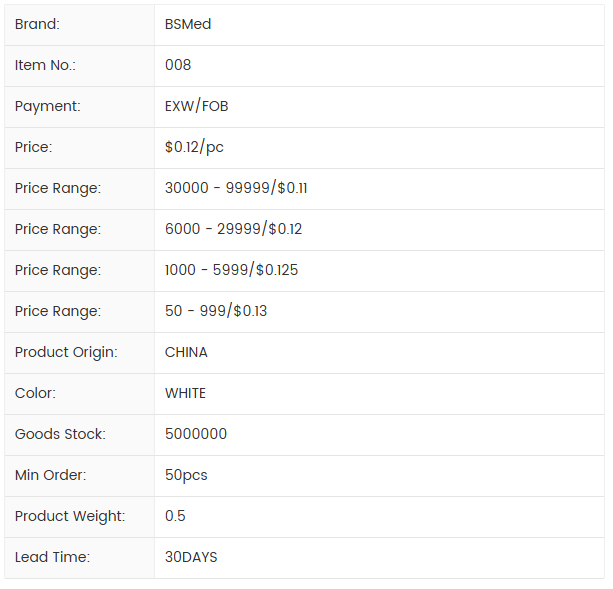This screenshot has width=613, height=589.
Task: Click the $0.12/pc price value
Action: click(x=194, y=147)
